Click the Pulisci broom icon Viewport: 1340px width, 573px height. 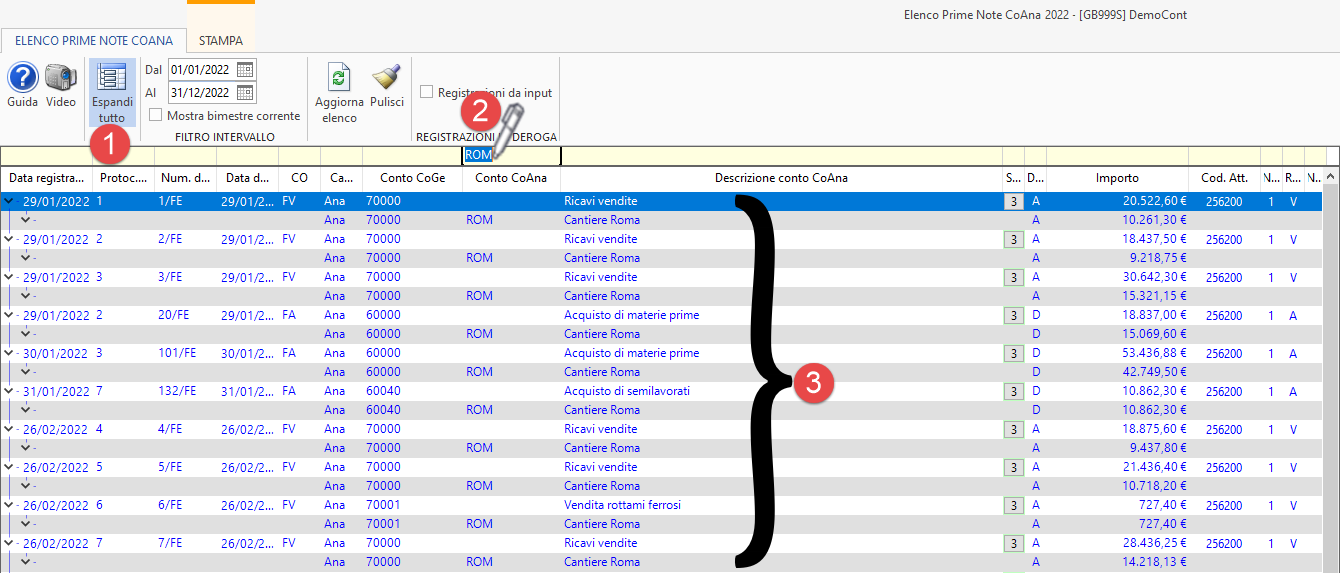pyautogui.click(x=386, y=77)
